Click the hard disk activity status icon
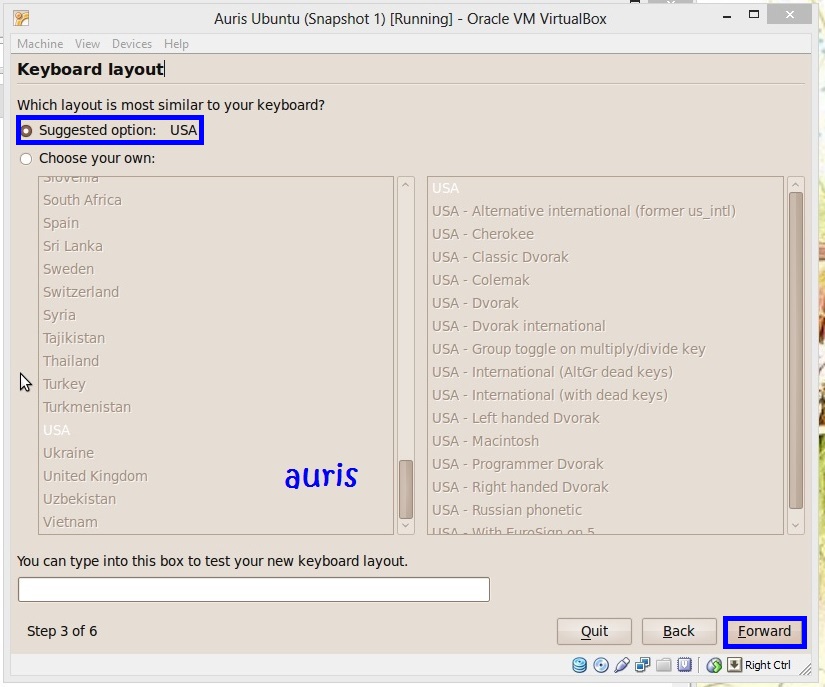The image size is (825, 687). coord(579,665)
